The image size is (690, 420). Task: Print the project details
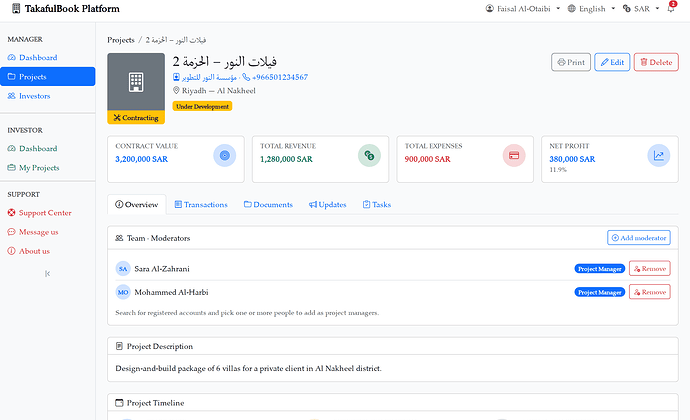tap(571, 62)
